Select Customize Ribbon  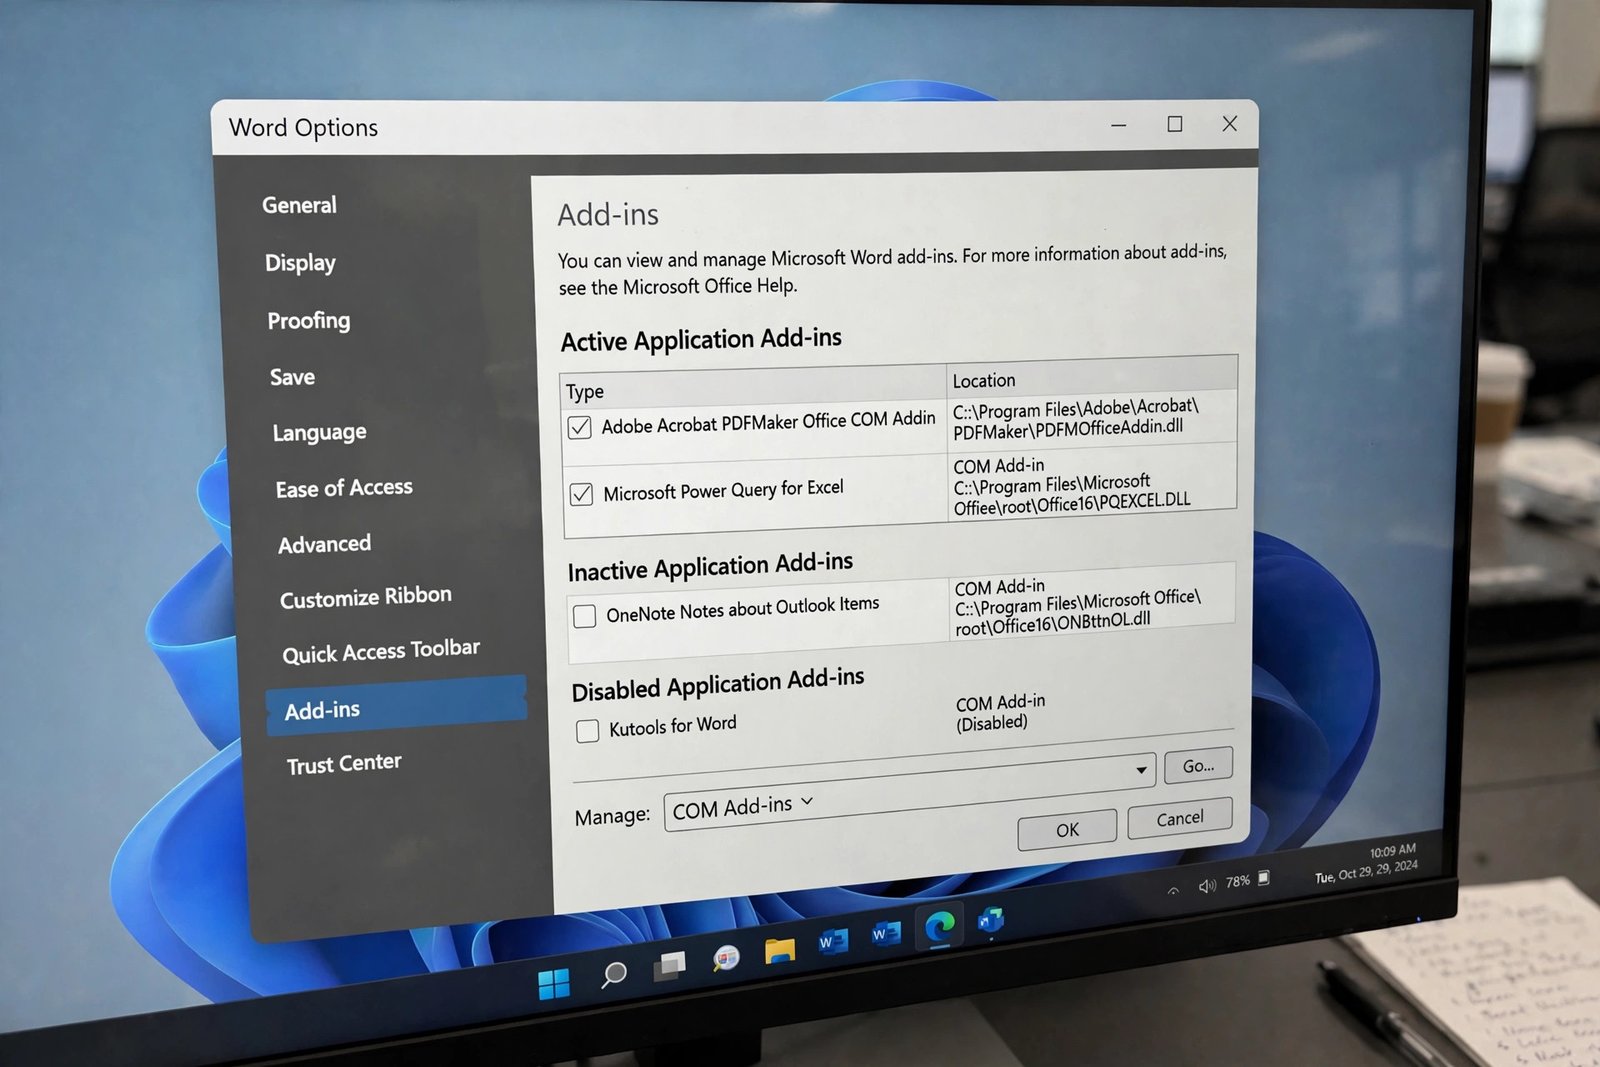[365, 597]
